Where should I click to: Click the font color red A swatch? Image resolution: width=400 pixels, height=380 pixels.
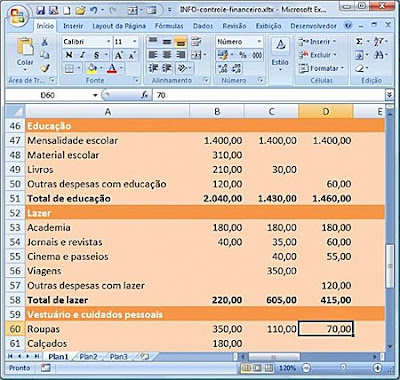coord(112,68)
